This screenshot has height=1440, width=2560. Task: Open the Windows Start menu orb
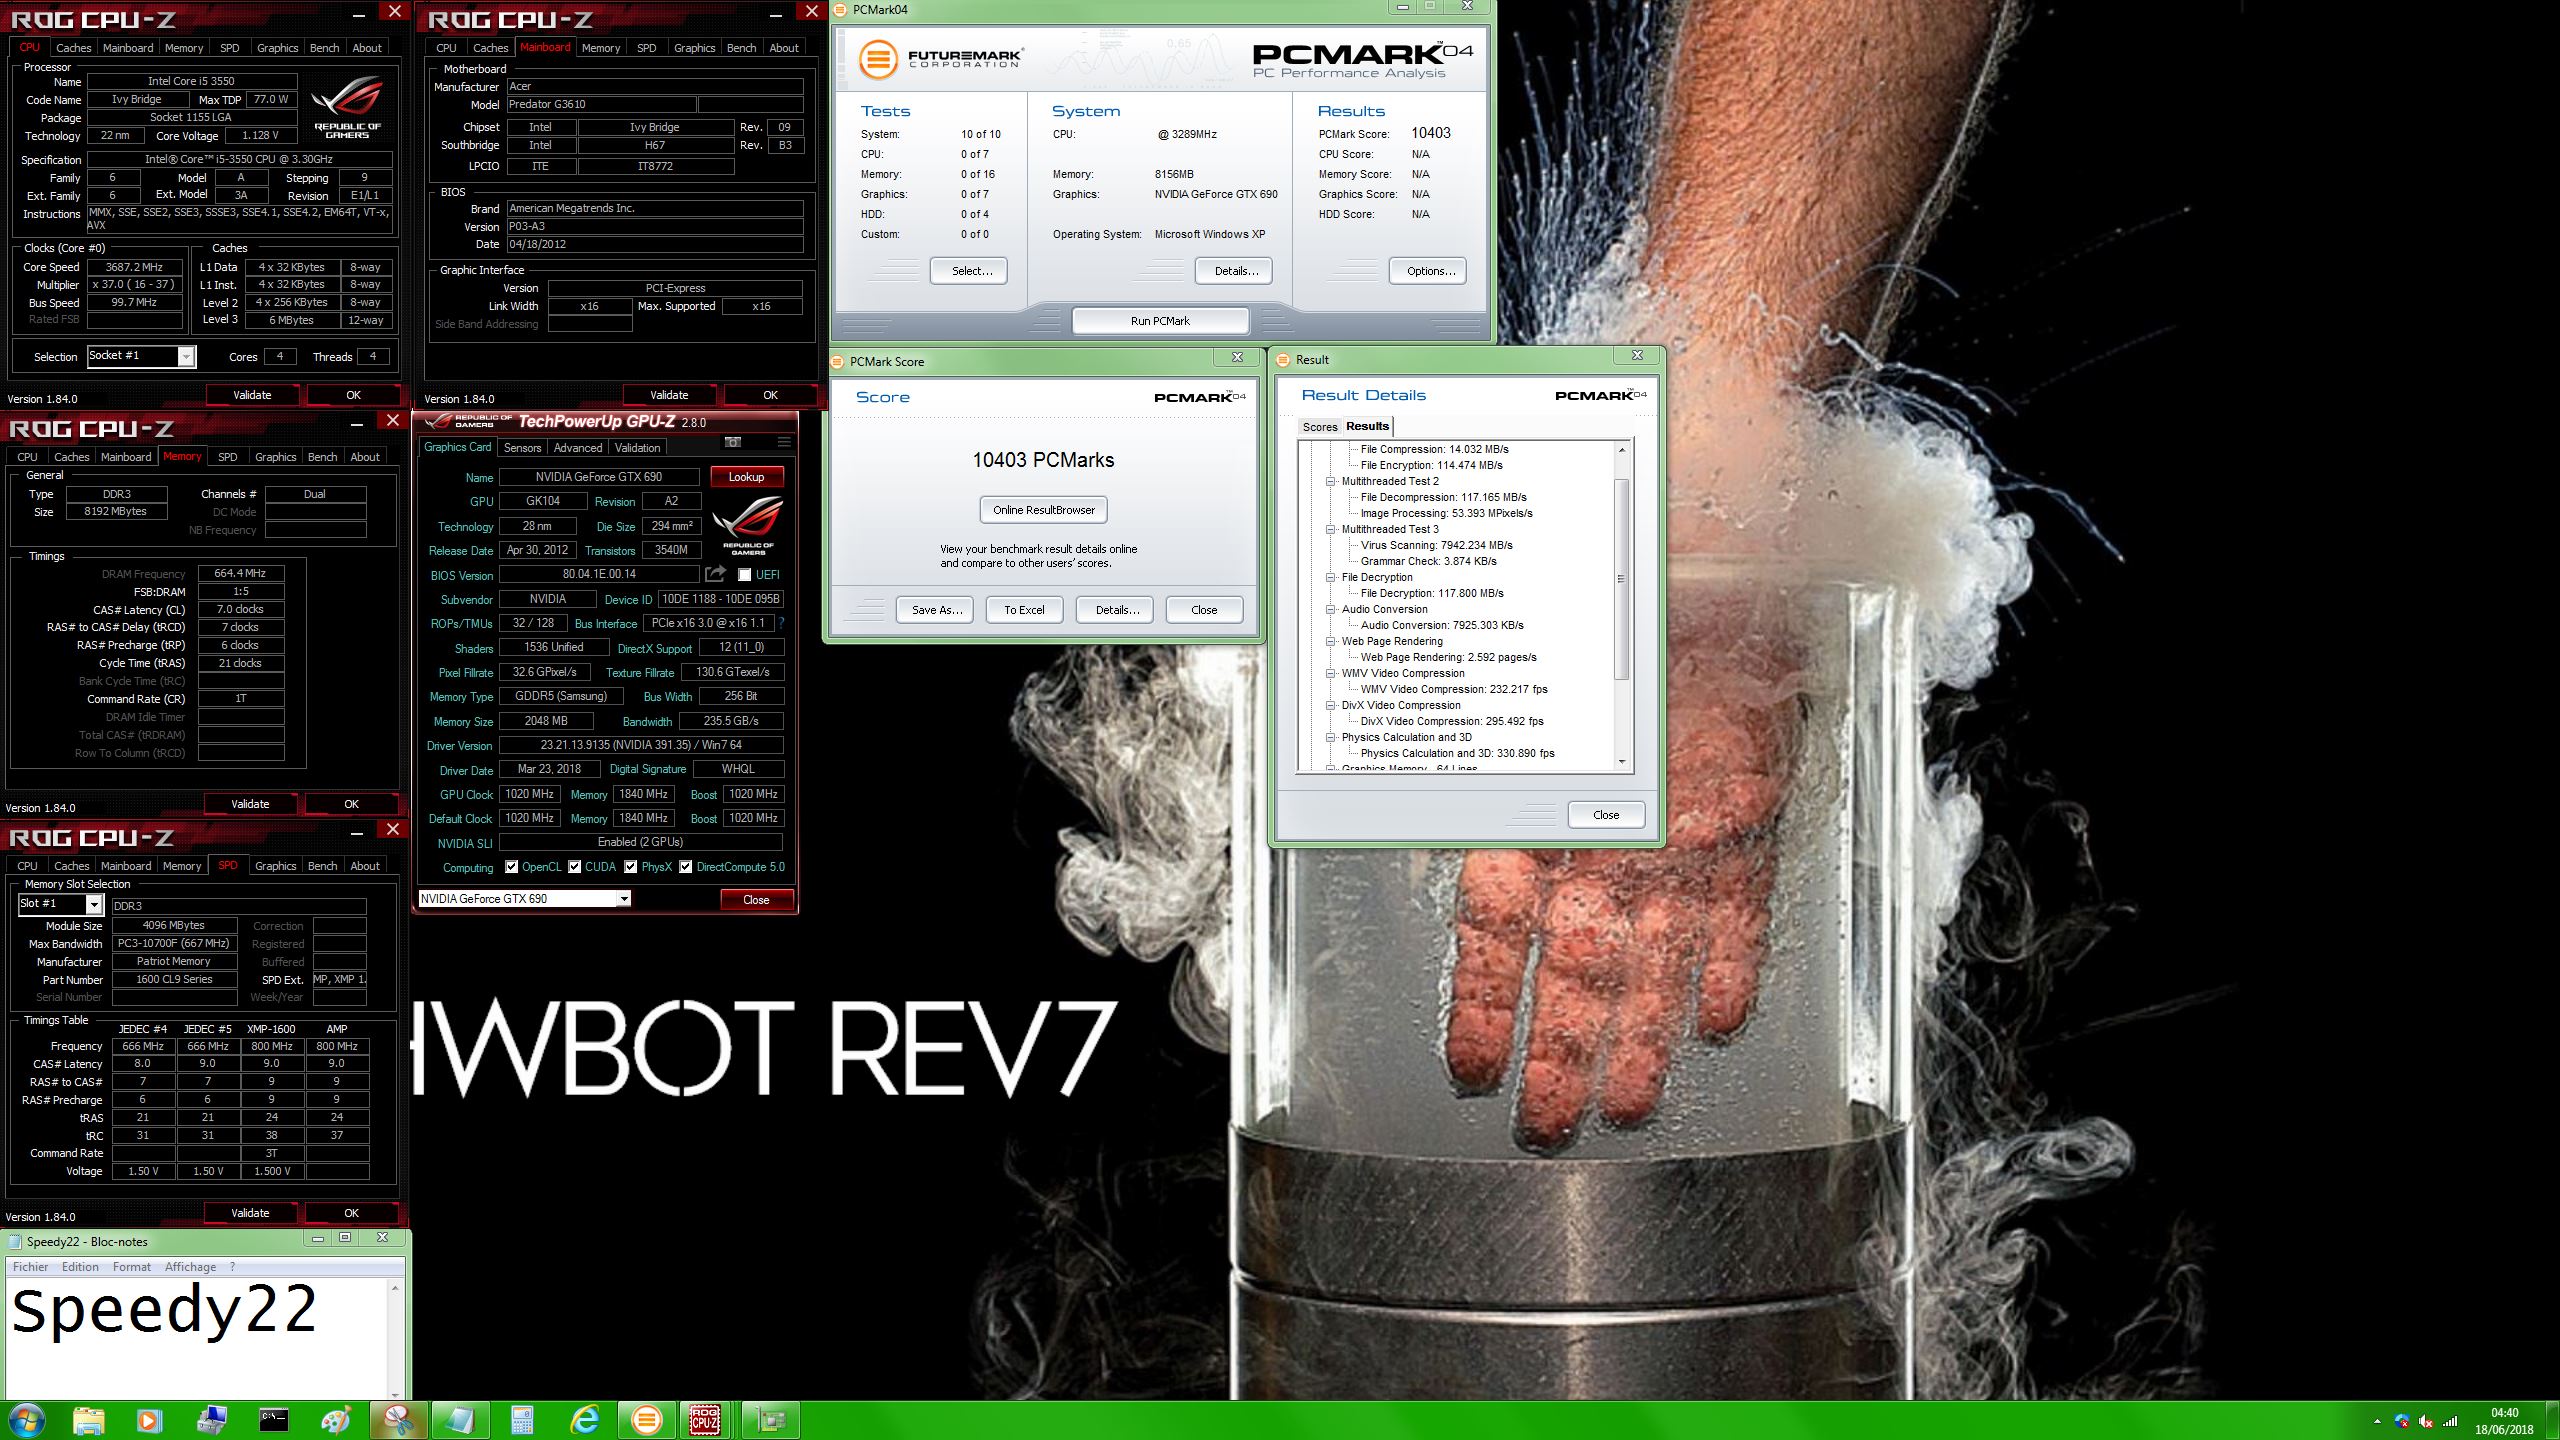point(27,1420)
